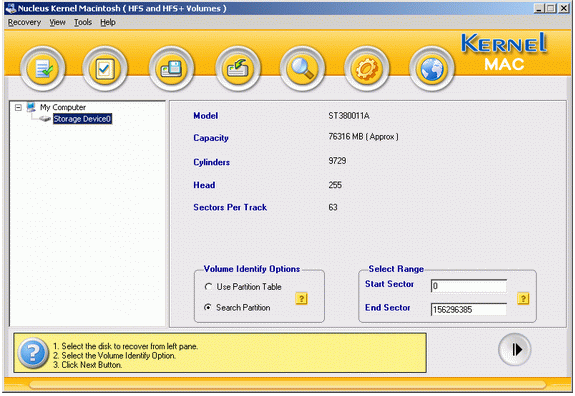Open the Tools menu
The width and height of the screenshot is (575, 396).
[x=83, y=22]
